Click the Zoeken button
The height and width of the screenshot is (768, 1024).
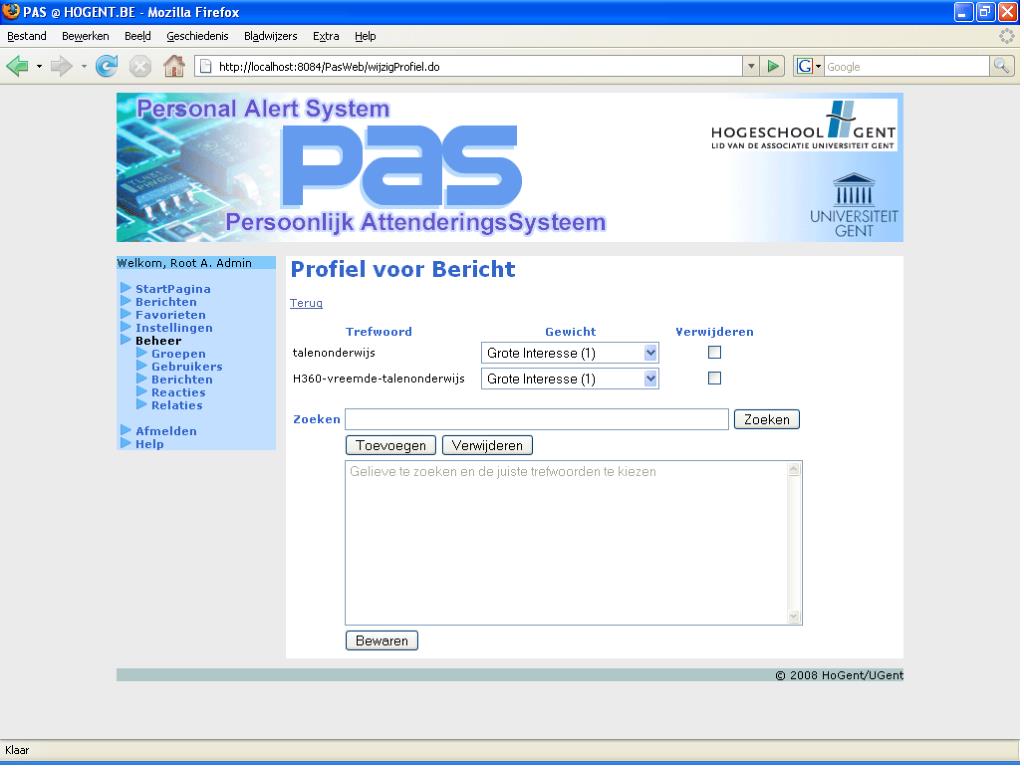pos(767,419)
